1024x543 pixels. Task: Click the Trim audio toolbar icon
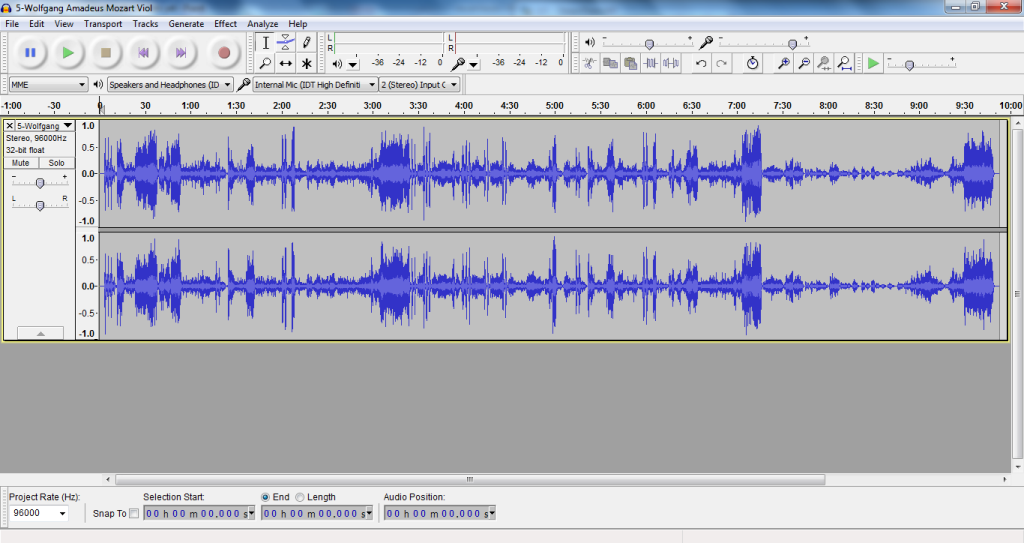click(x=651, y=63)
